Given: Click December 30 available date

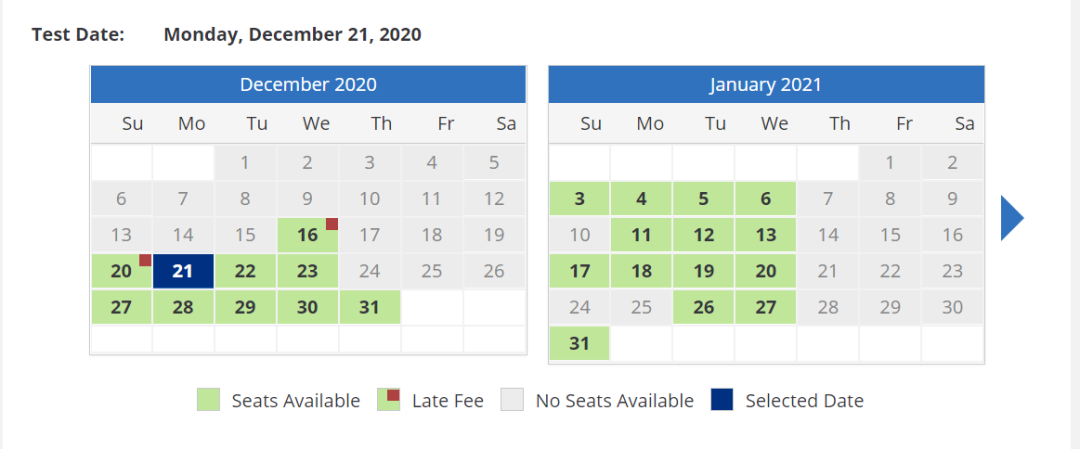Looking at the screenshot, I should pyautogui.click(x=308, y=307).
